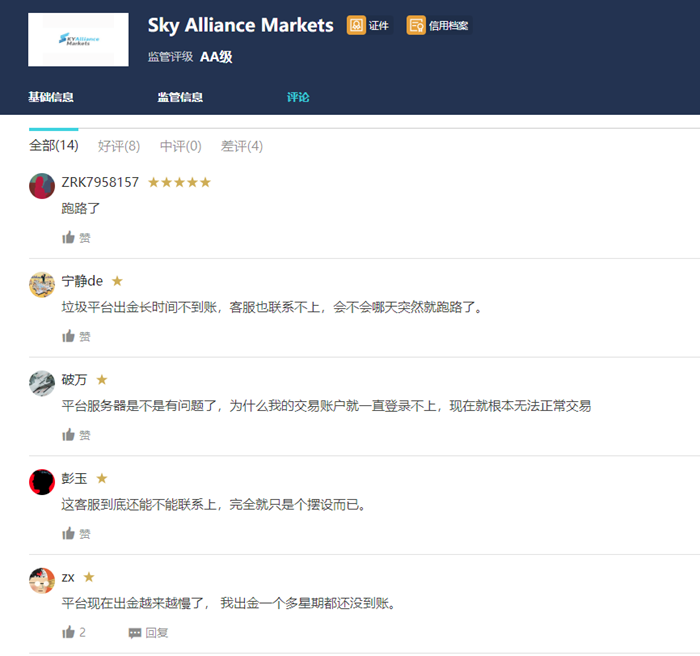Open the 监管信息 tab
This screenshot has height=656, width=700.
point(180,97)
